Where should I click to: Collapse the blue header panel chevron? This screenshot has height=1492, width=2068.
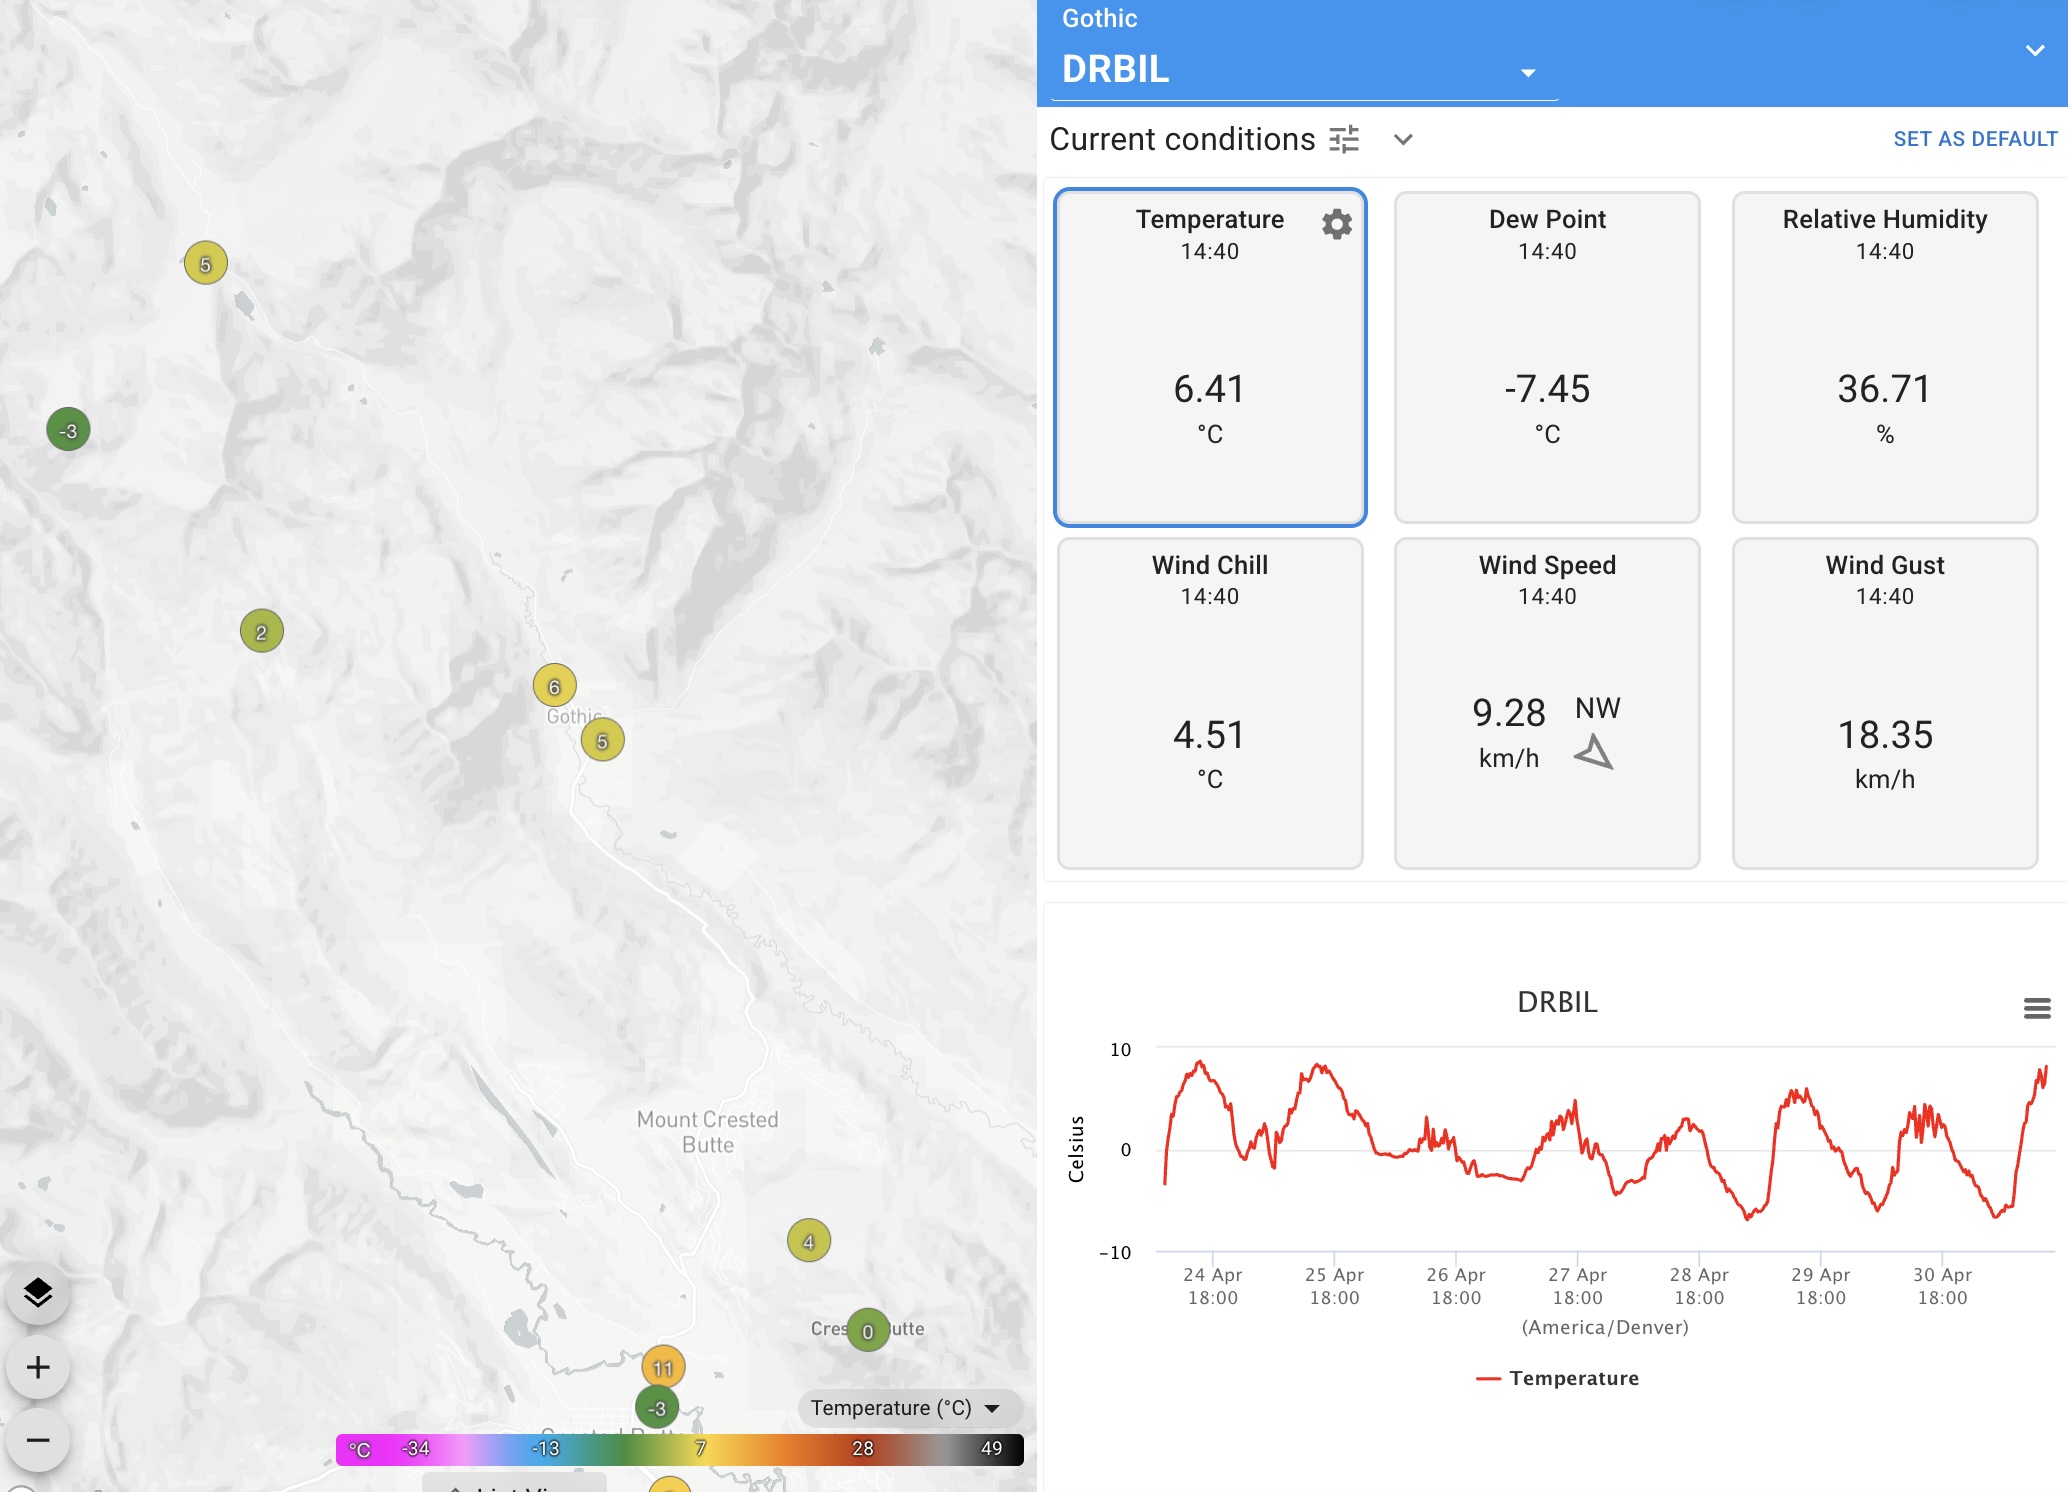click(2034, 50)
